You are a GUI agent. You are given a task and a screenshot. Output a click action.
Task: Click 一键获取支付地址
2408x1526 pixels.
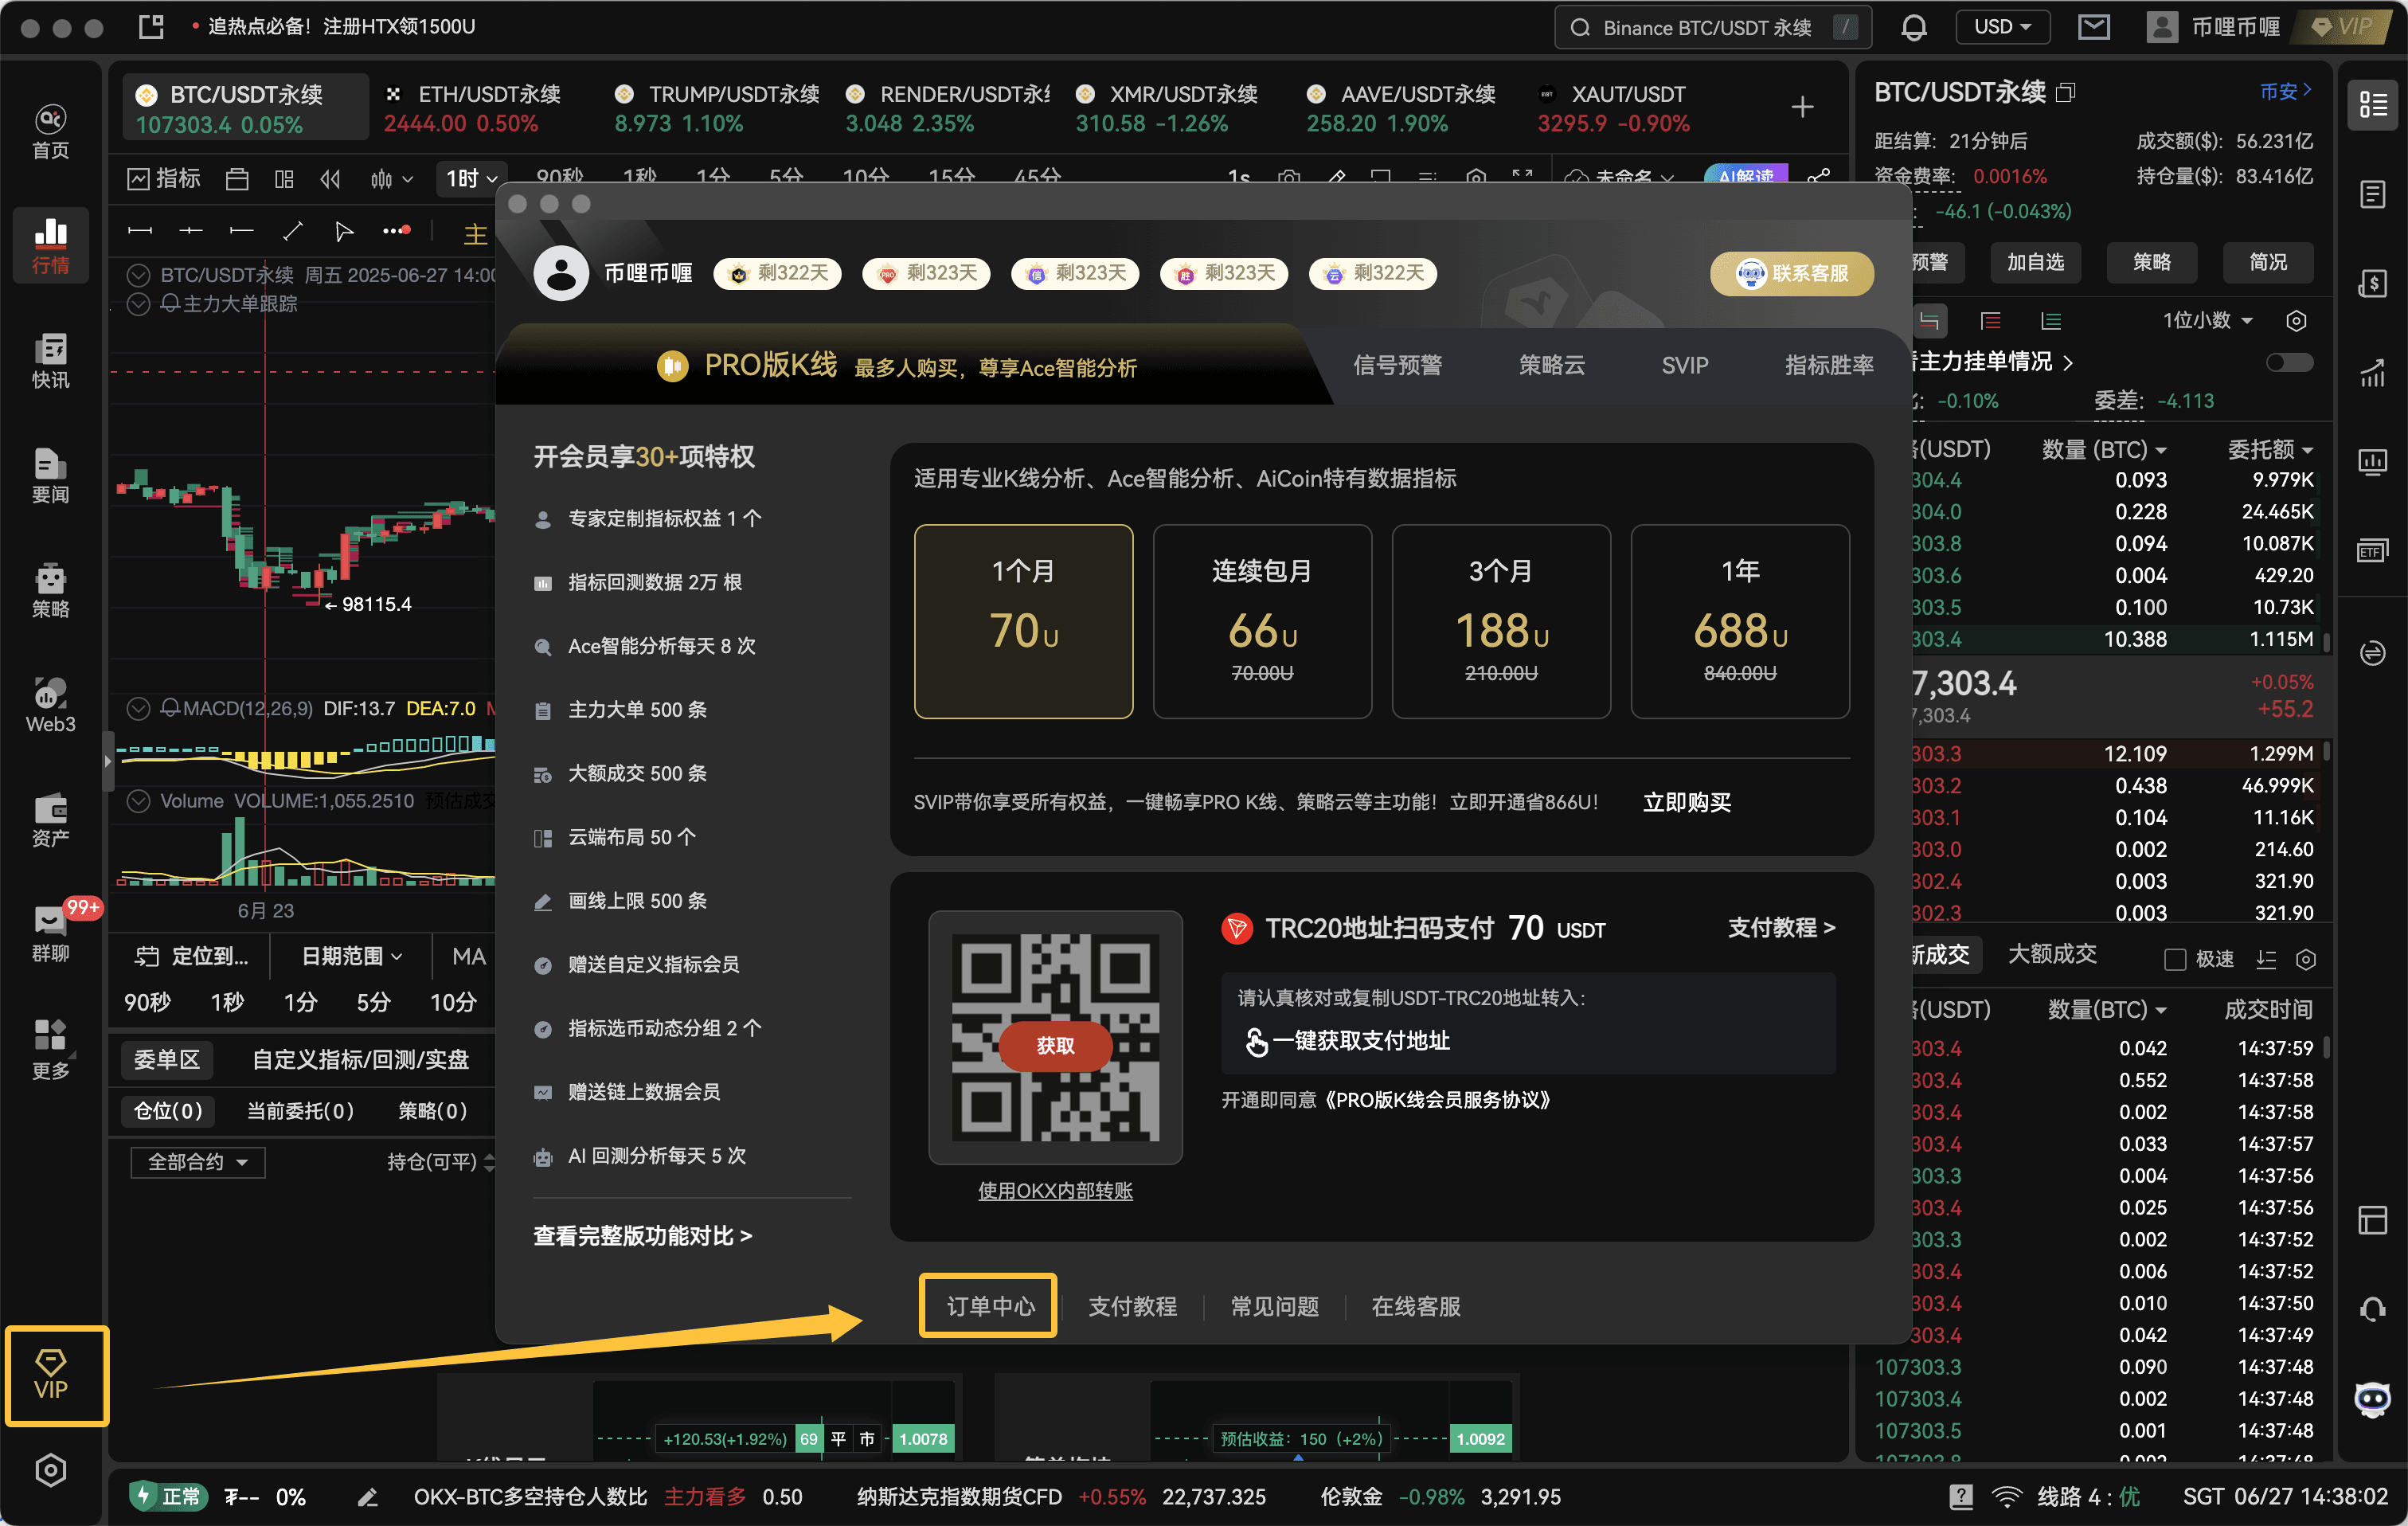1347,1041
